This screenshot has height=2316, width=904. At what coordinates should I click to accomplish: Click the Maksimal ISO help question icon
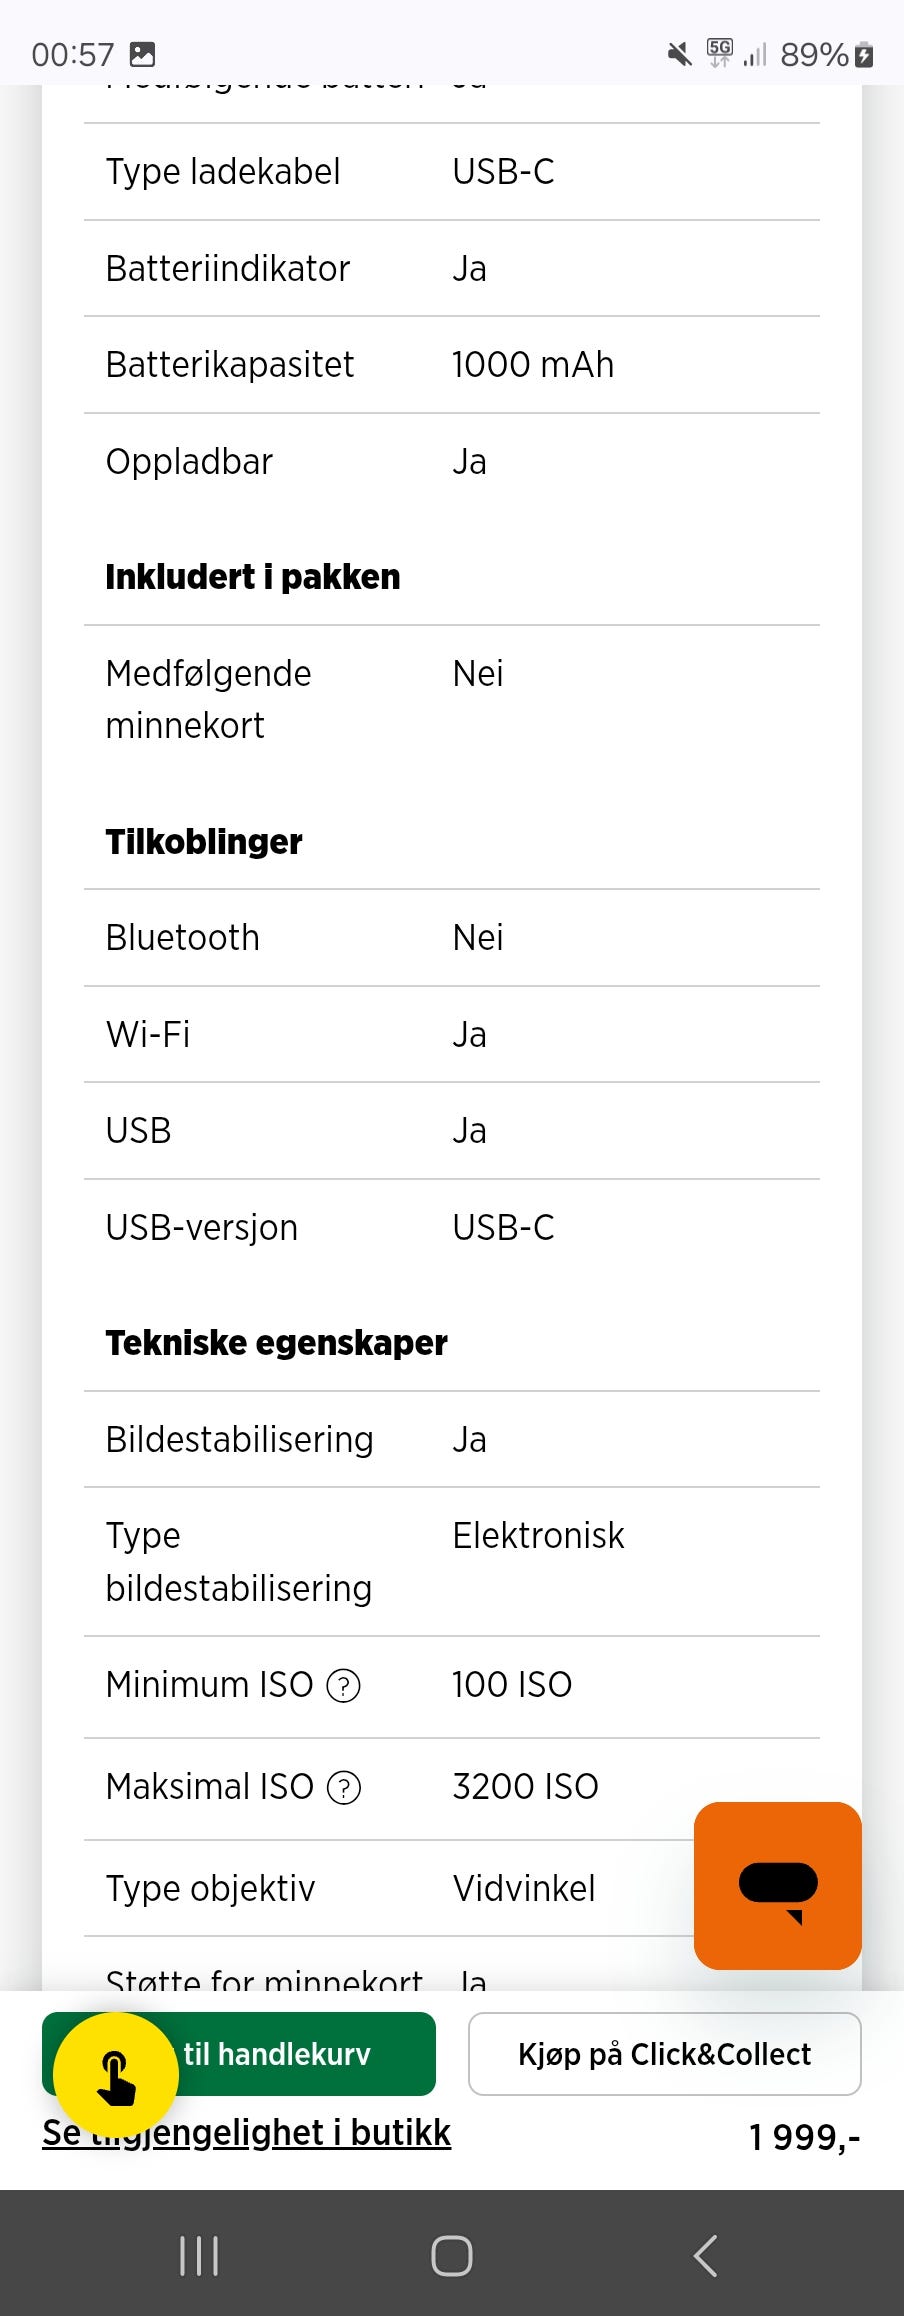tap(344, 1787)
